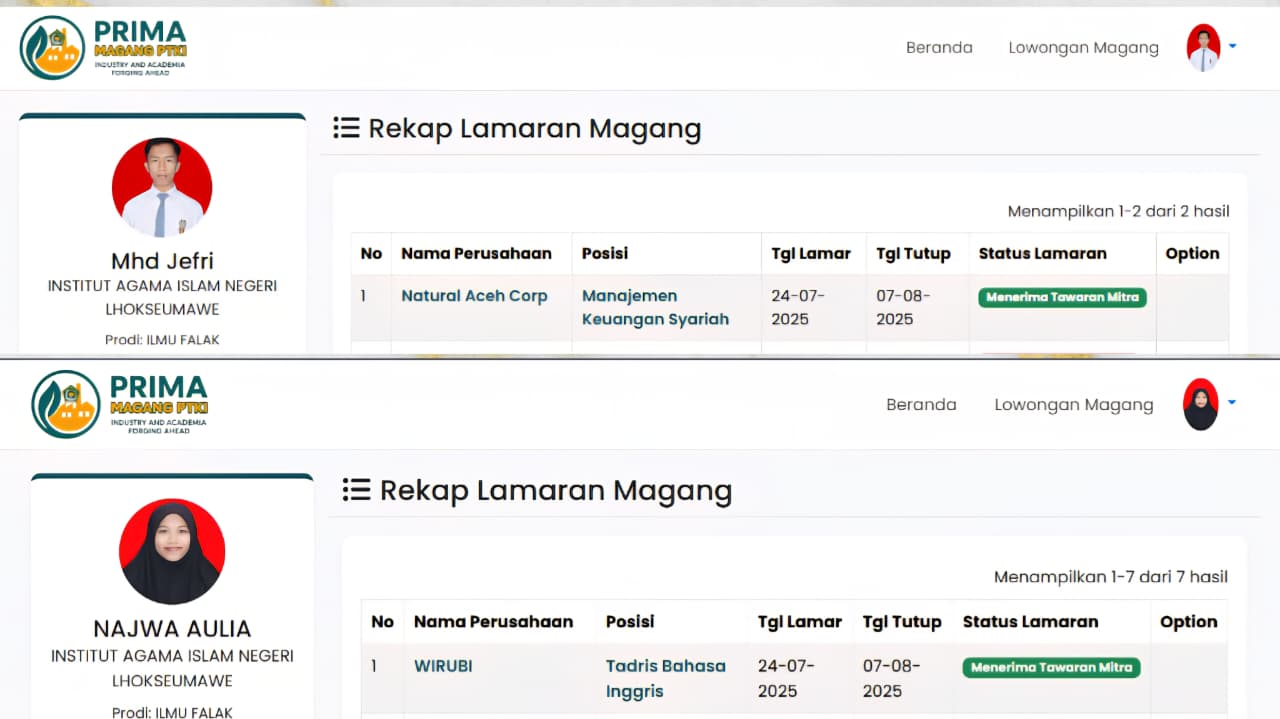Click the PRIMA Magang PTKI logo above Najwa Aulia's profile

pyautogui.click(x=120, y=404)
